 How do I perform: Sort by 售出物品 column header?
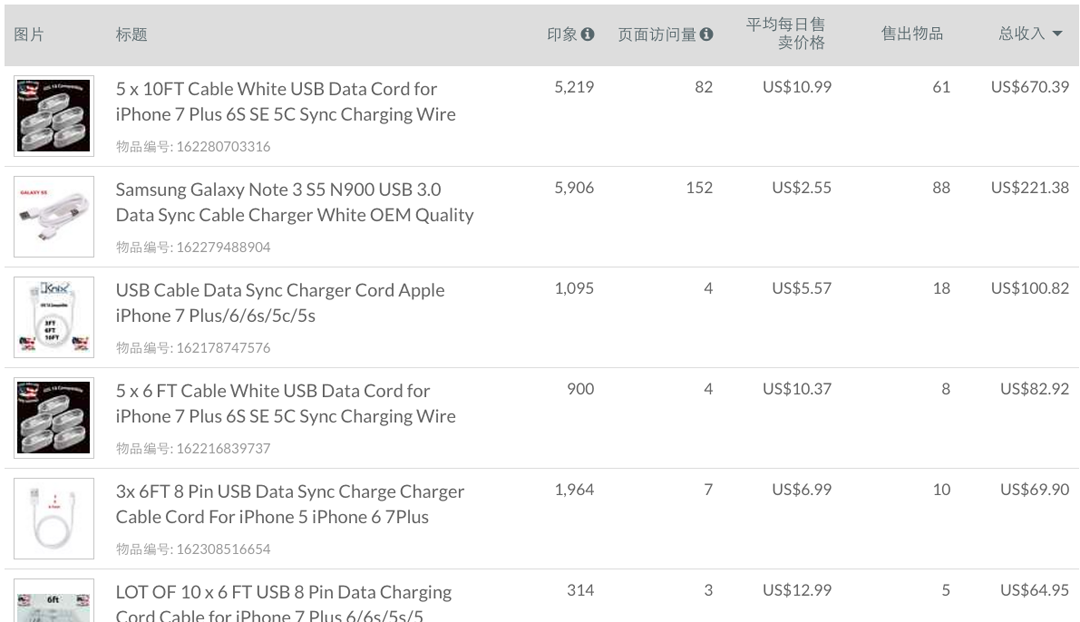click(912, 33)
